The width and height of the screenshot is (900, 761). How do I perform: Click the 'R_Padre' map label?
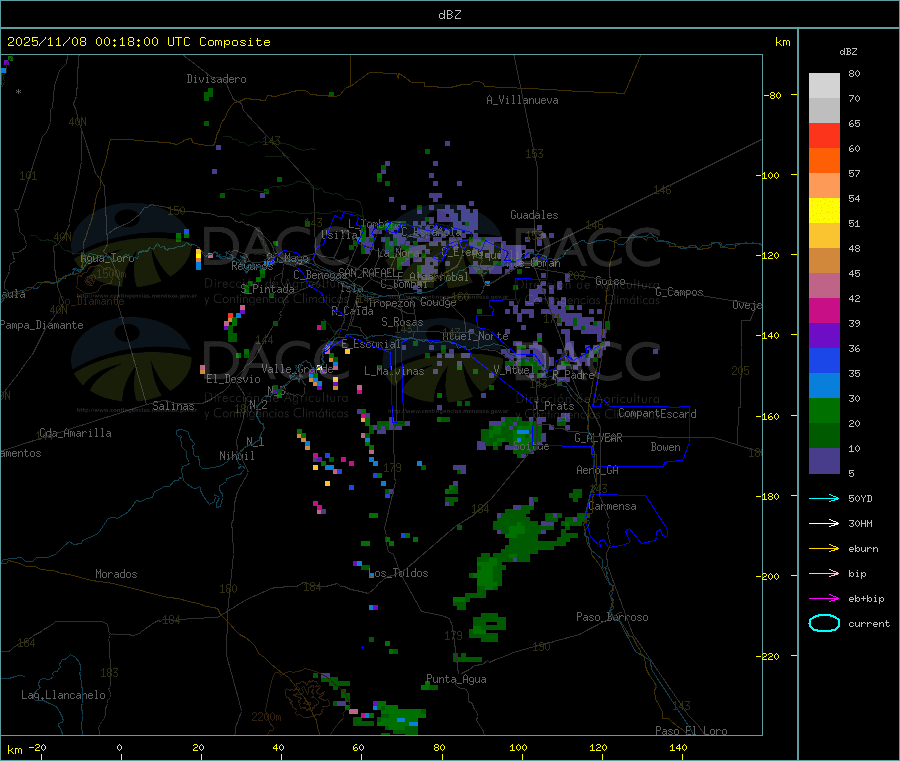pos(573,375)
